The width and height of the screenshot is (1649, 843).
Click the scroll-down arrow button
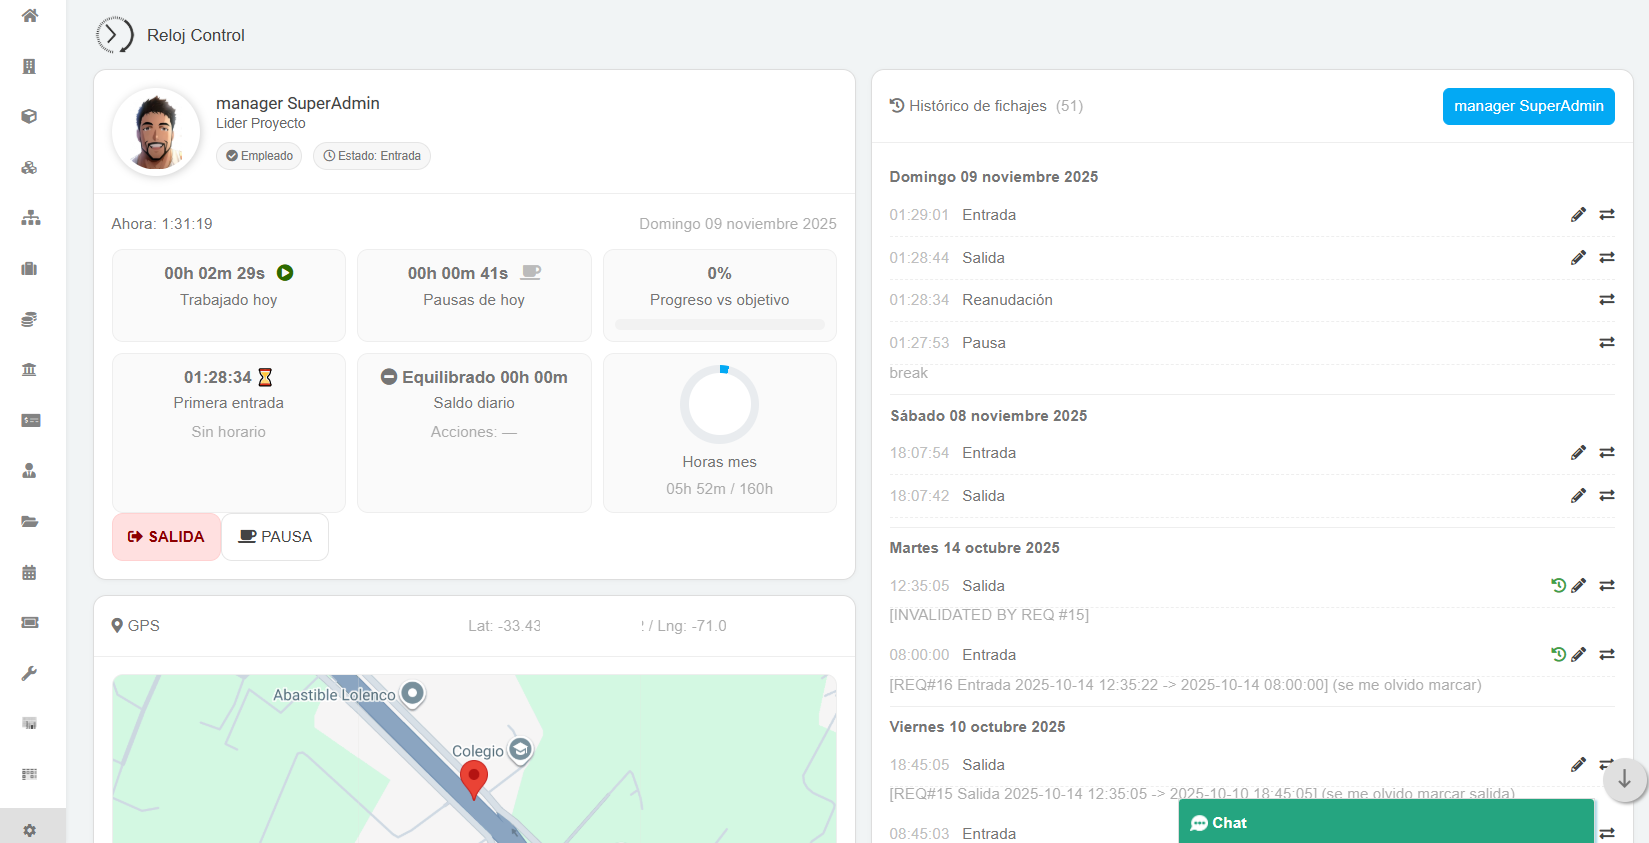tap(1624, 779)
